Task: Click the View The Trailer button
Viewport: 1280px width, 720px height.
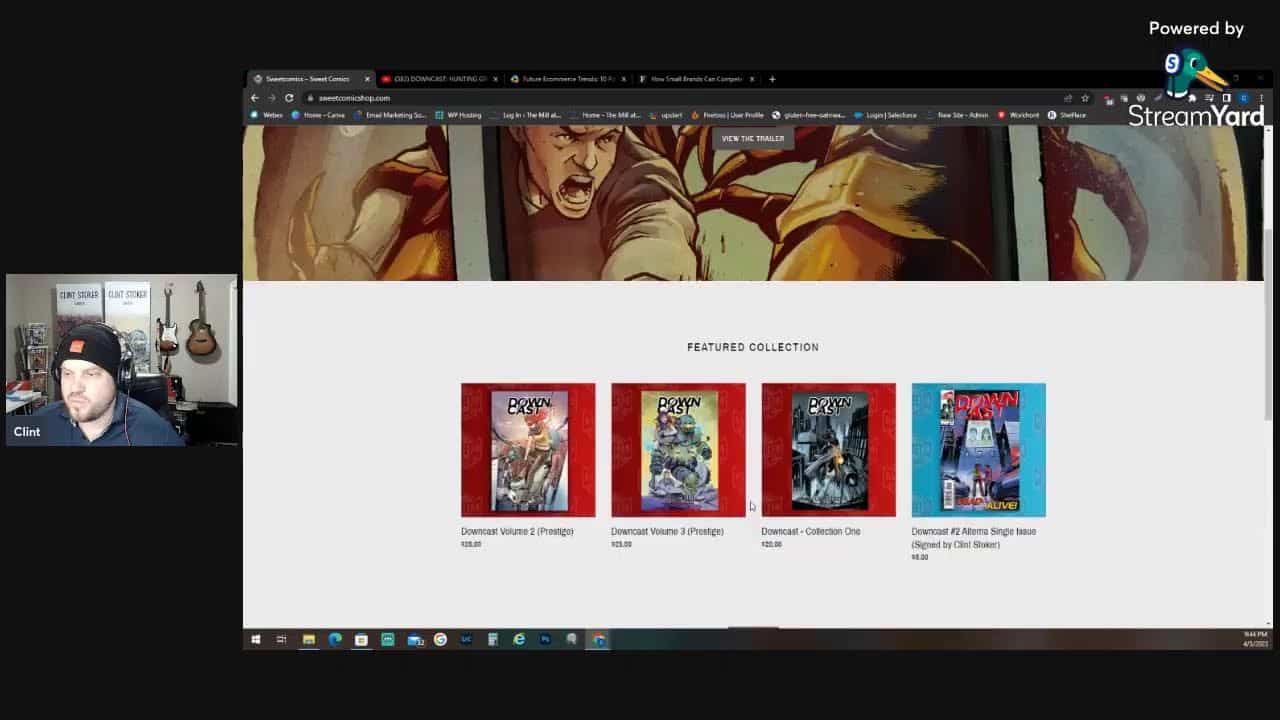Action: 752,139
